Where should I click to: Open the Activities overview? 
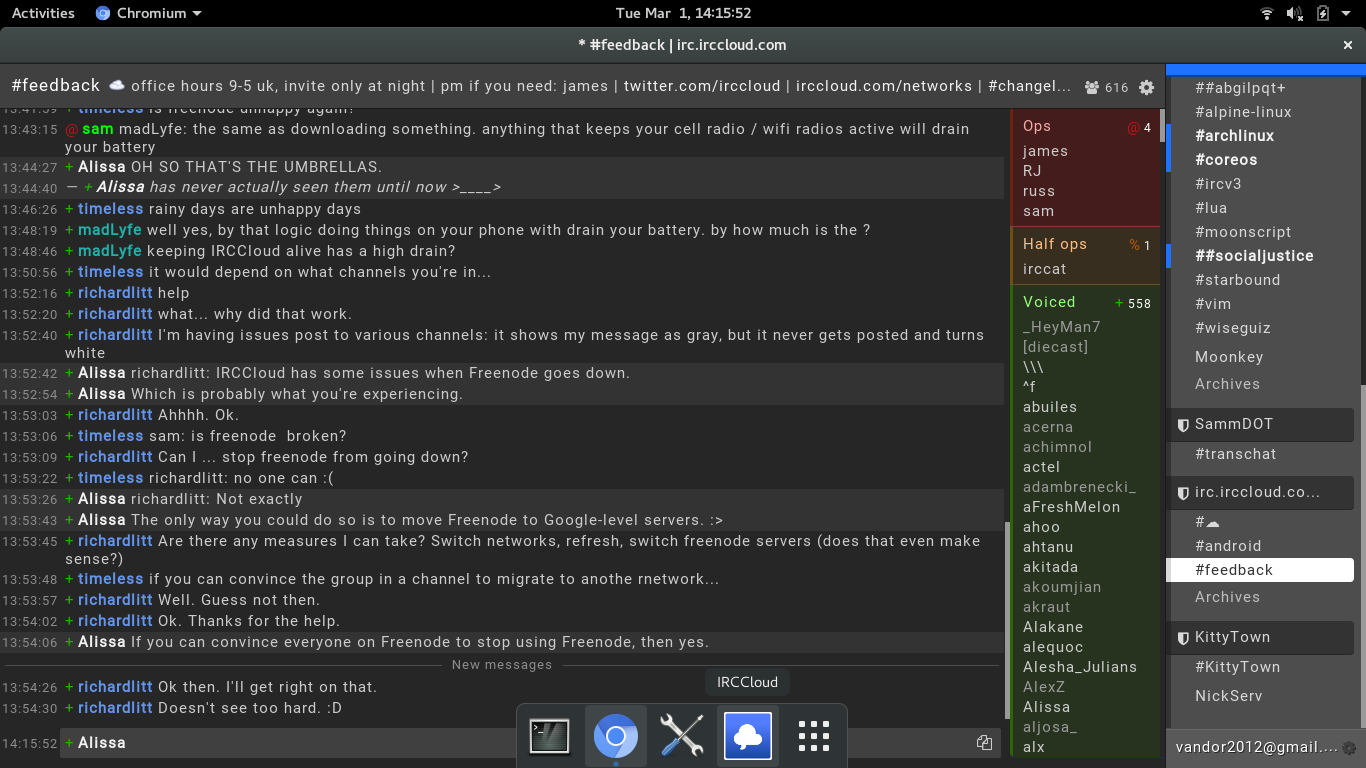(x=43, y=13)
